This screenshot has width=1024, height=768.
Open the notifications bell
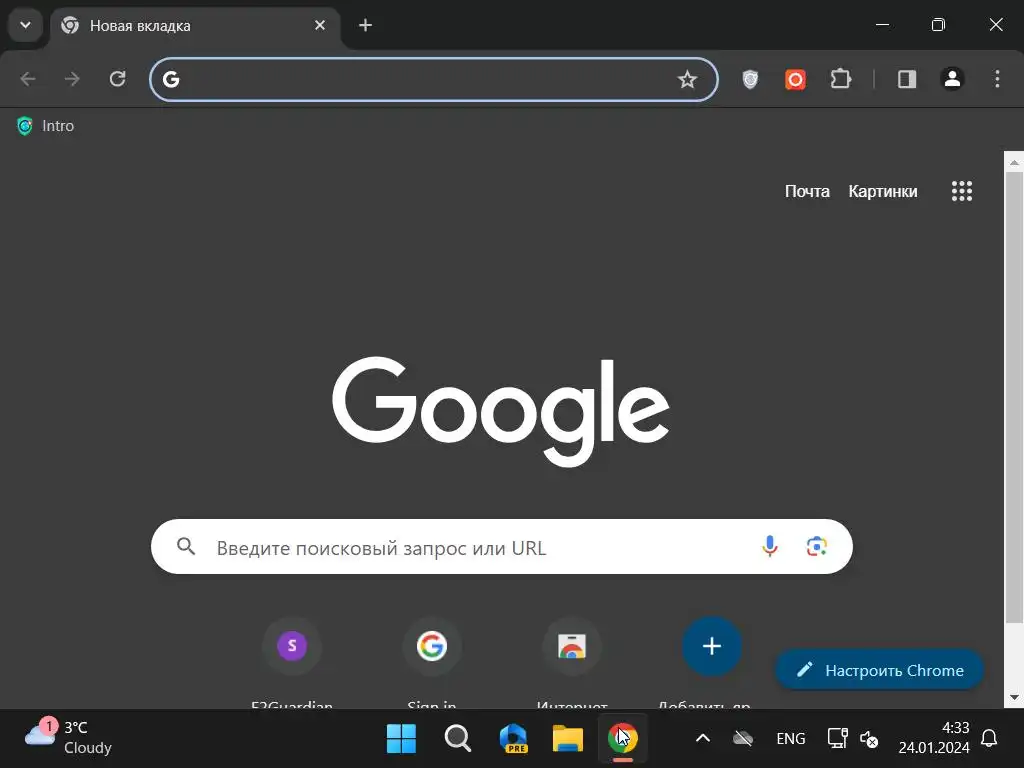point(989,739)
